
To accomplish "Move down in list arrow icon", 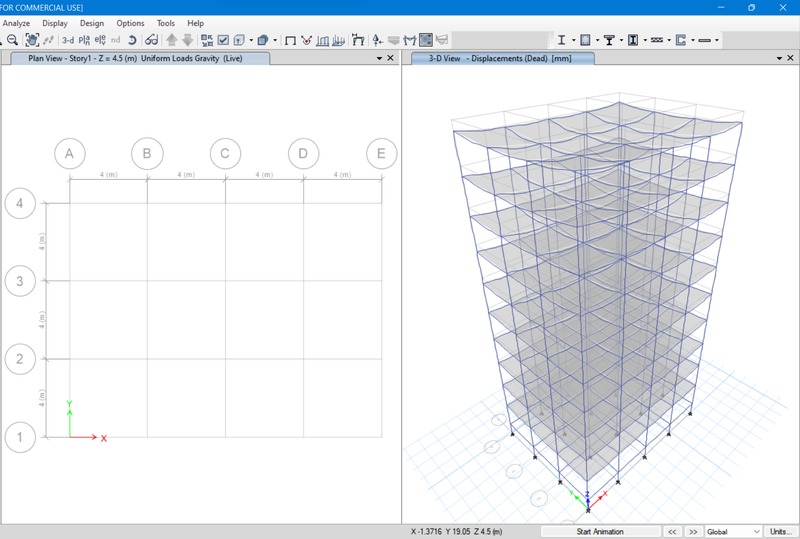I will point(187,40).
